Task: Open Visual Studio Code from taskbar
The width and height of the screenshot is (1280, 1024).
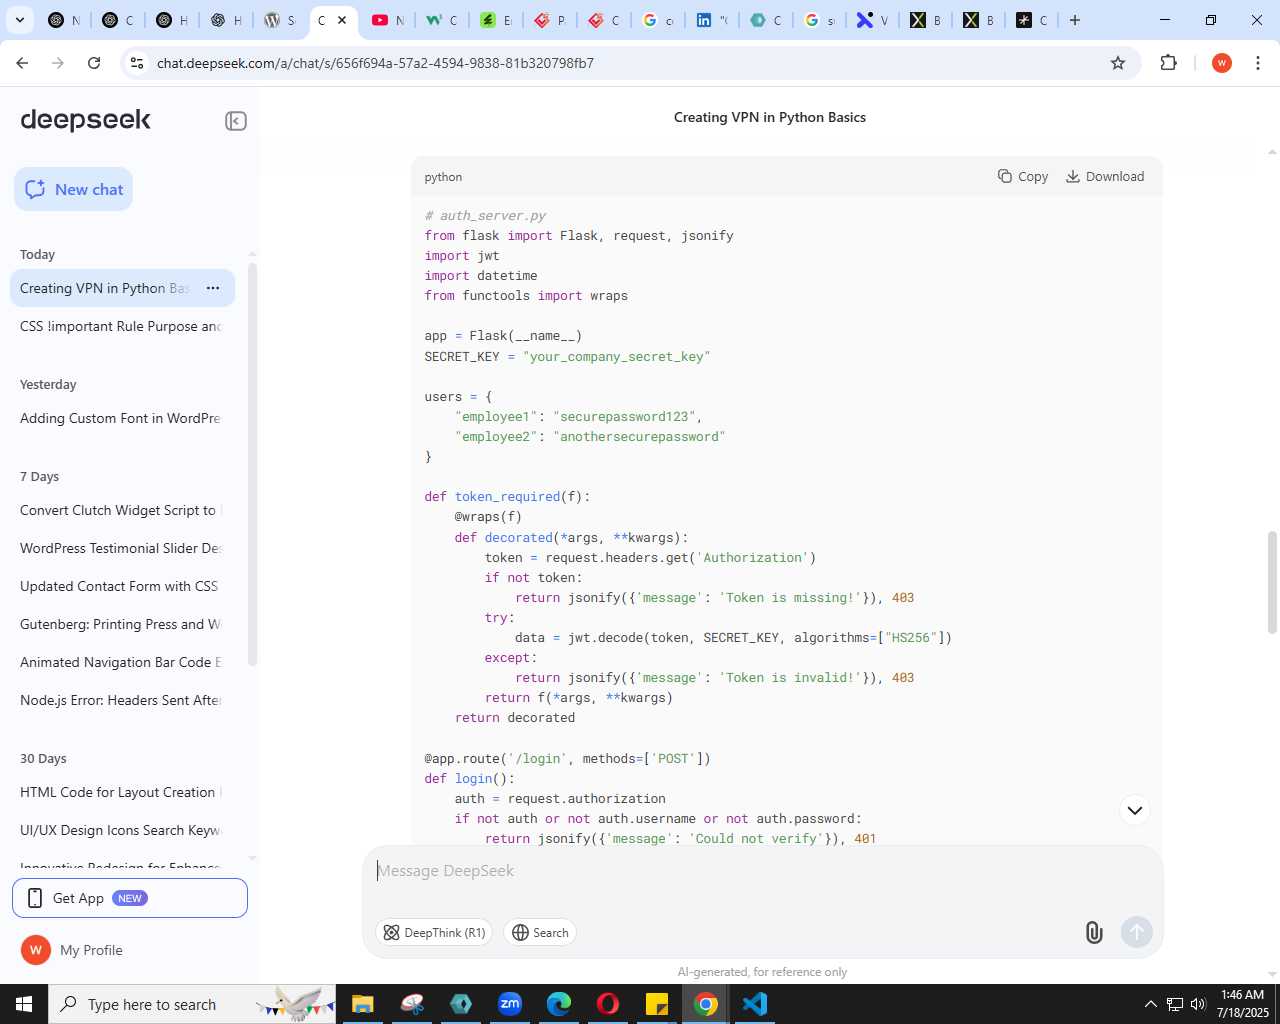Action: 755,1004
